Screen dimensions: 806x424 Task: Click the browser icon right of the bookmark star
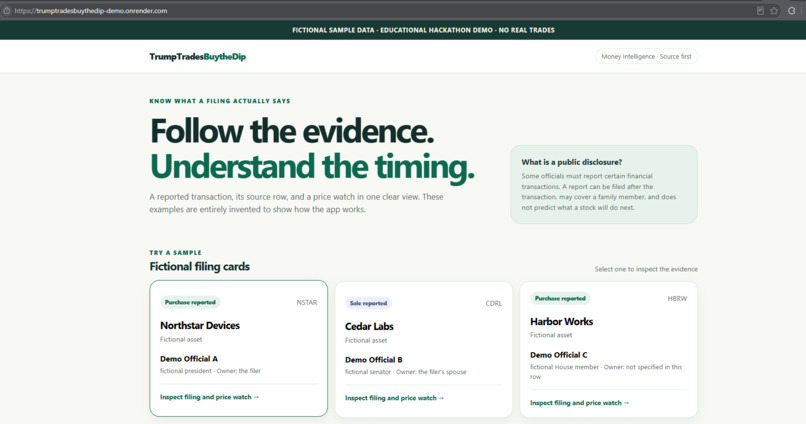tap(792, 10)
